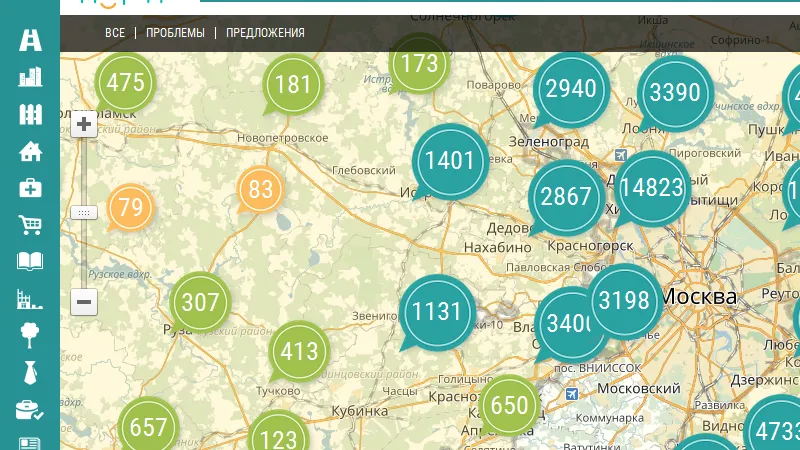Click airport icon near Московский

click(572, 394)
